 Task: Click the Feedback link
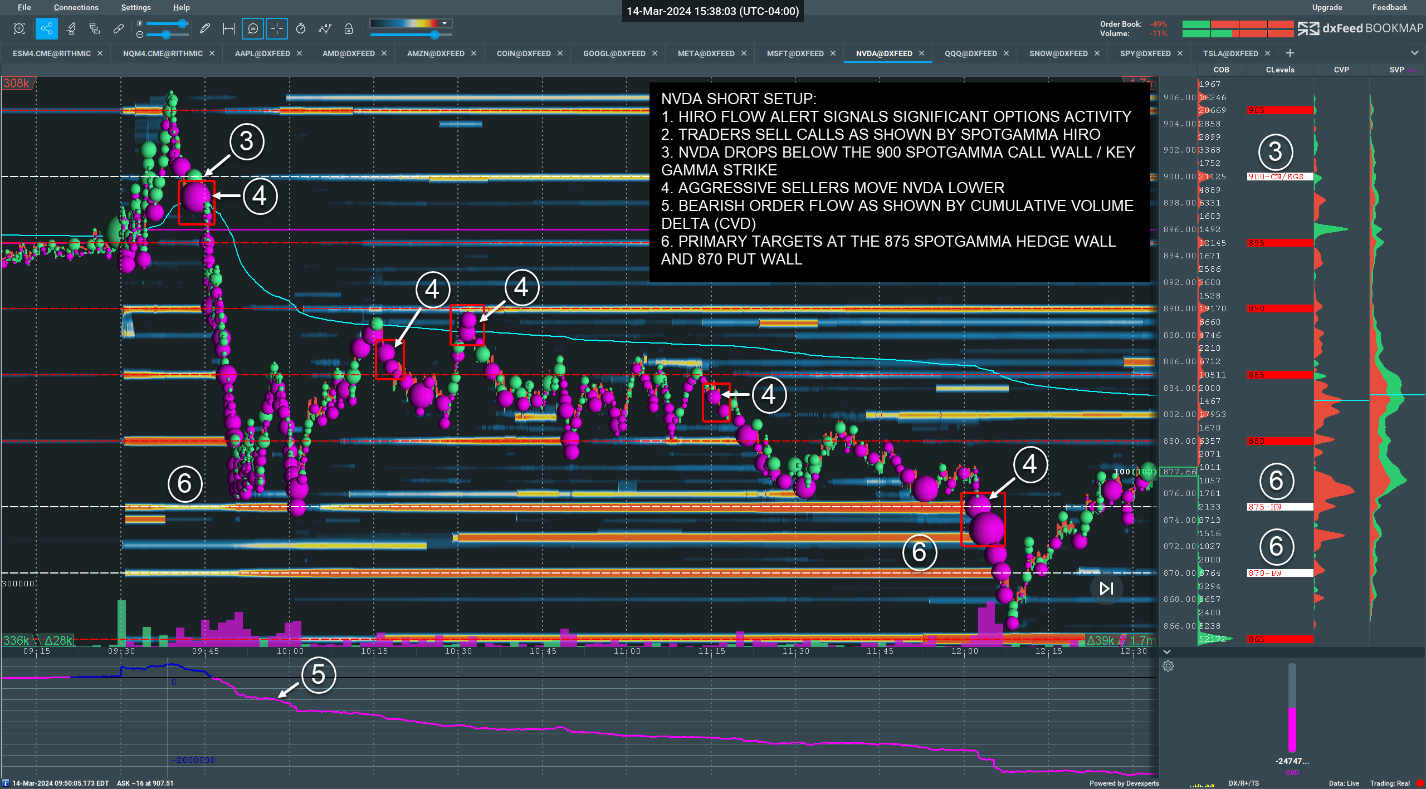coord(1389,7)
